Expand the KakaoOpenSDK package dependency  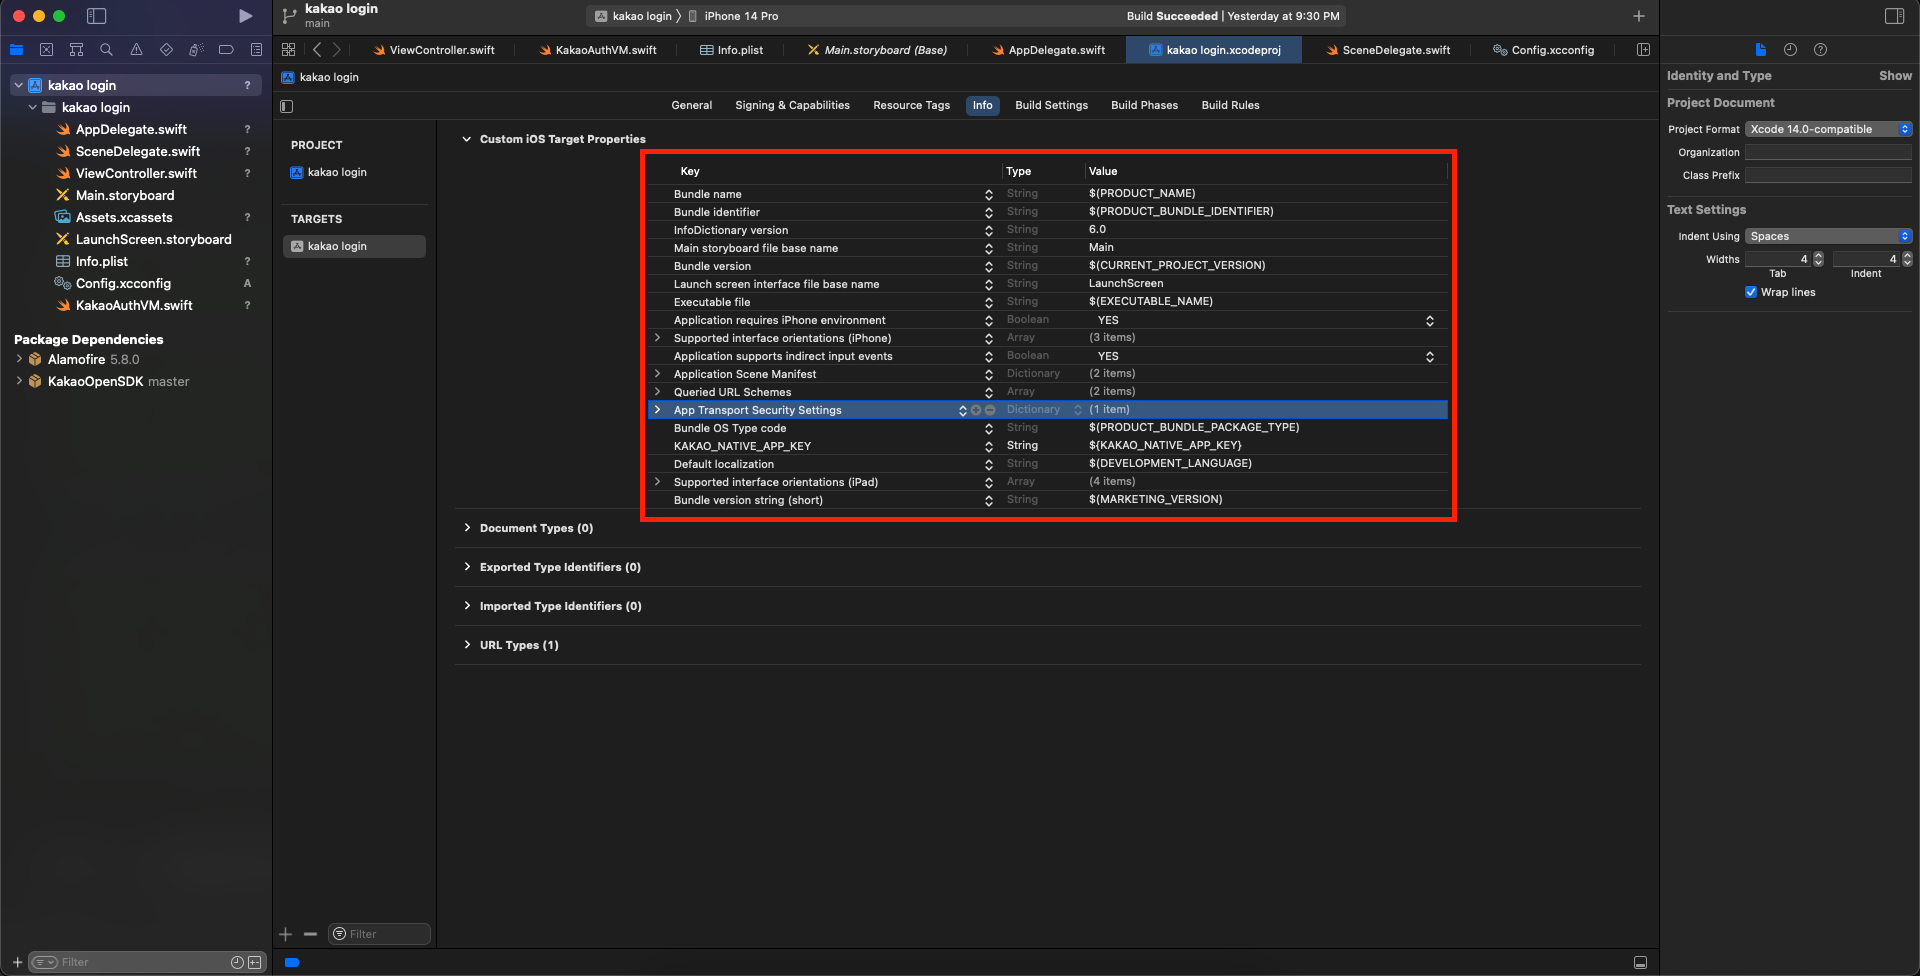click(x=19, y=381)
